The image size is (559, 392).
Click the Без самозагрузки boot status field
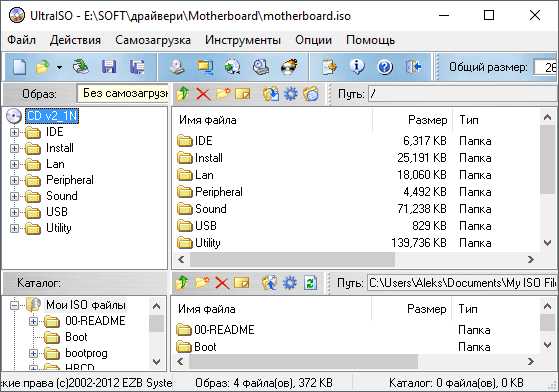click(122, 93)
